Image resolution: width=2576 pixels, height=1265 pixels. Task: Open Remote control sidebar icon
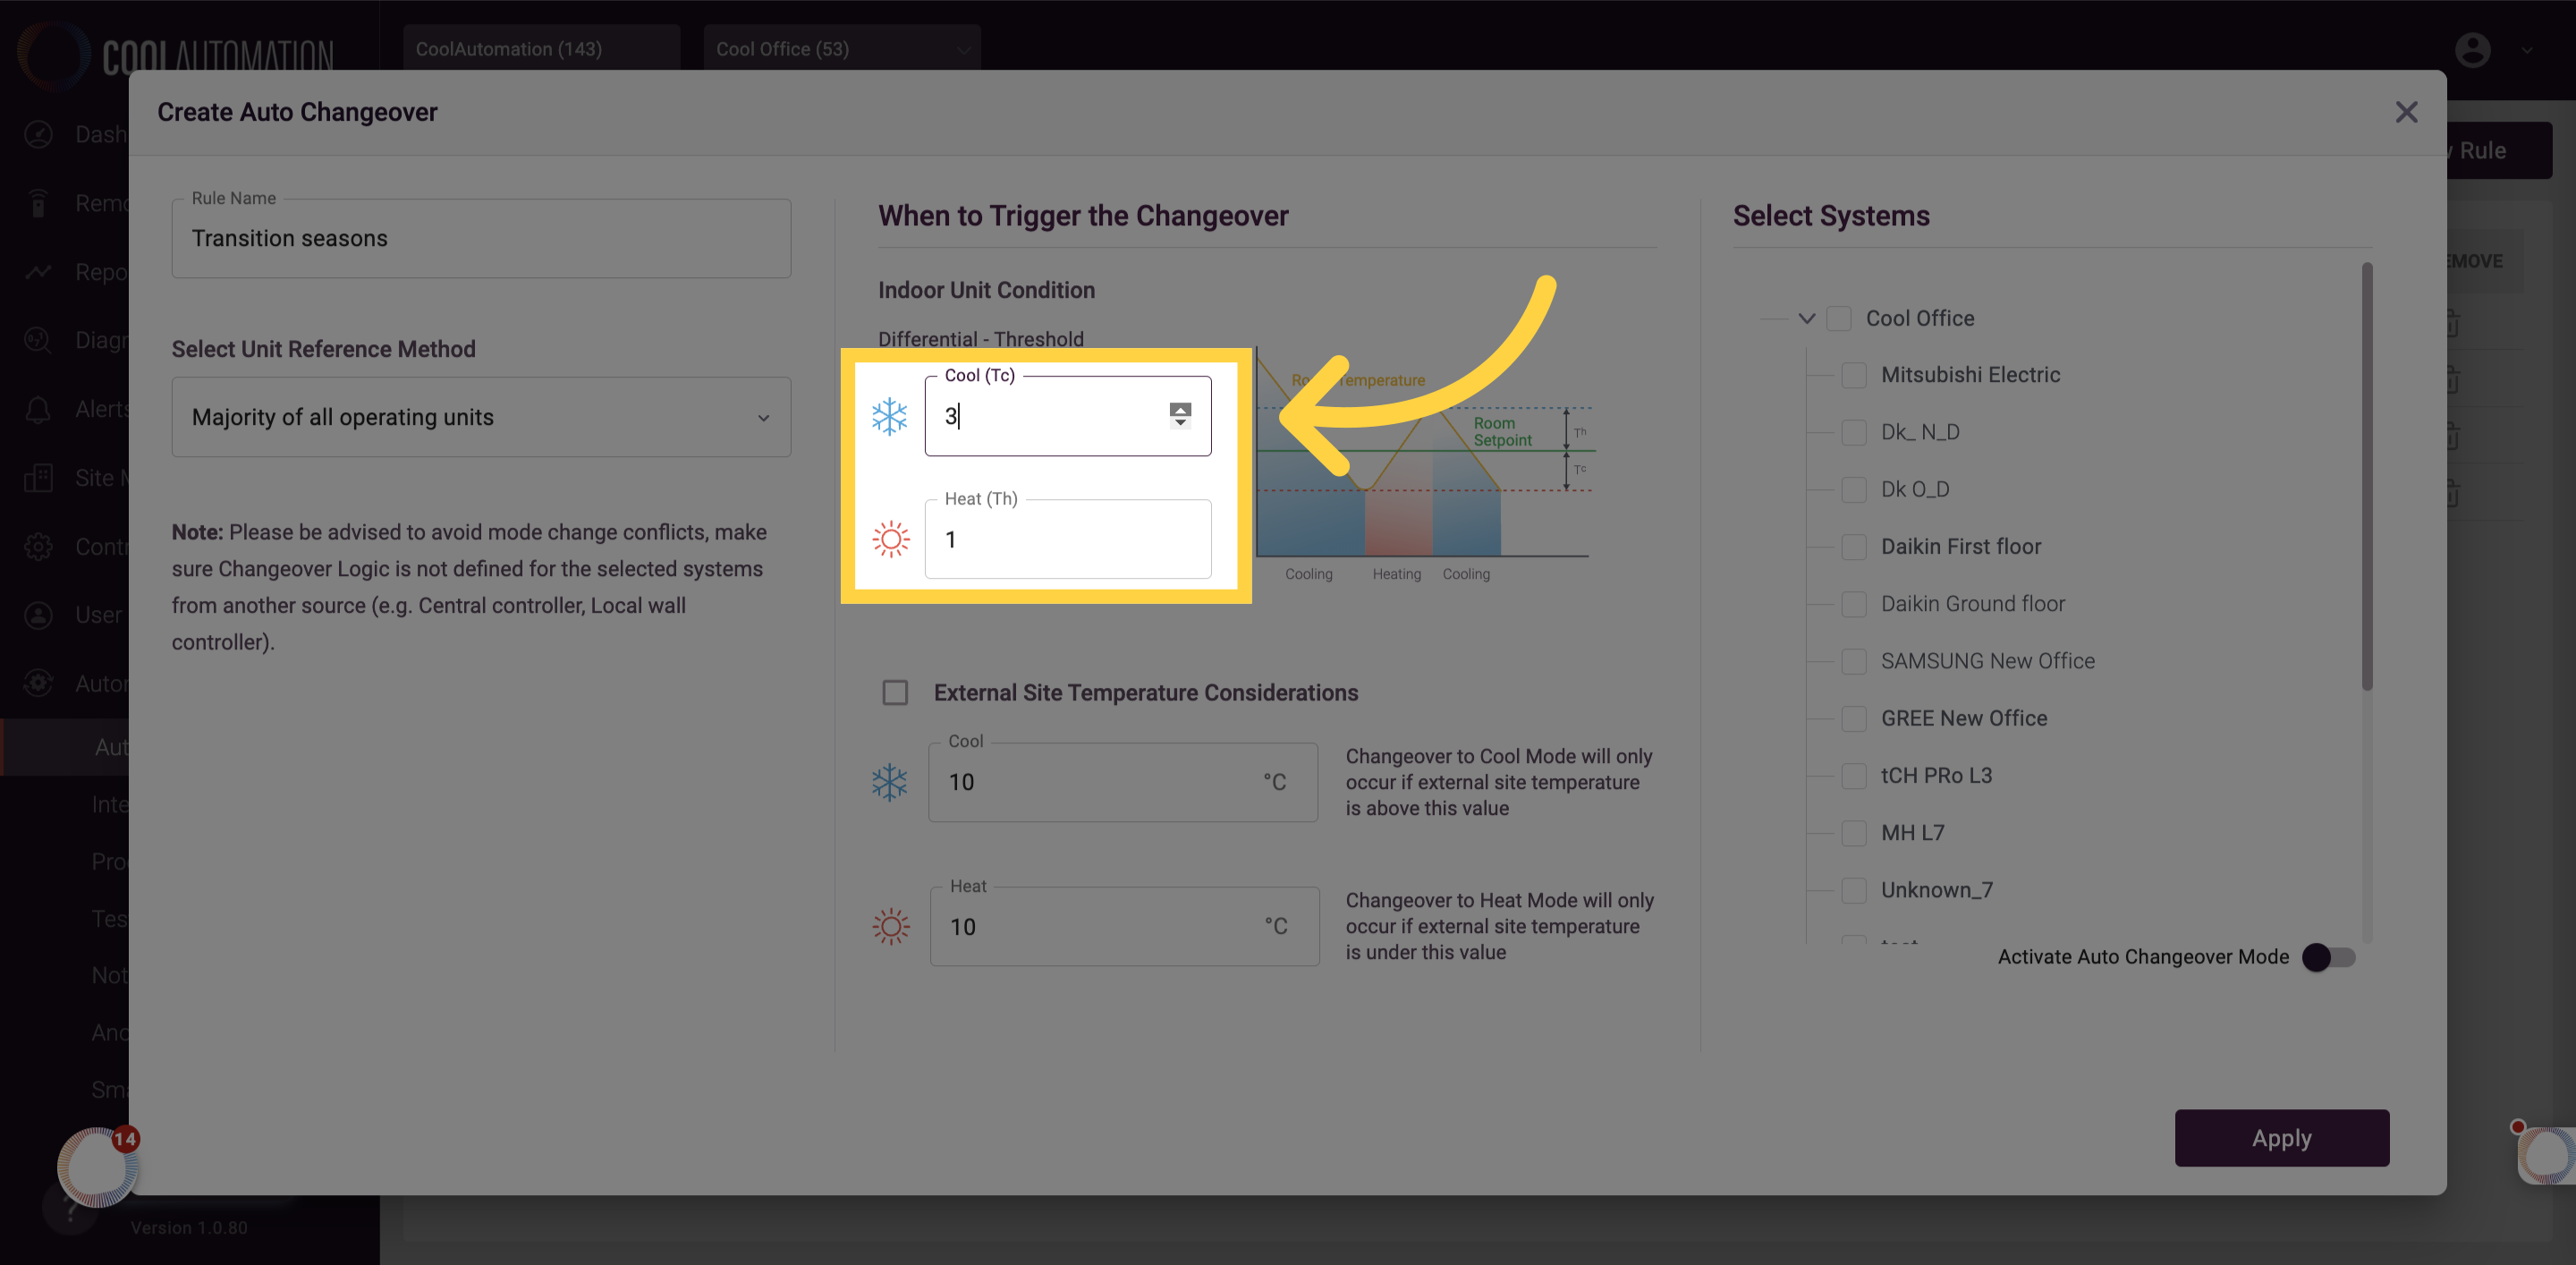[38, 203]
